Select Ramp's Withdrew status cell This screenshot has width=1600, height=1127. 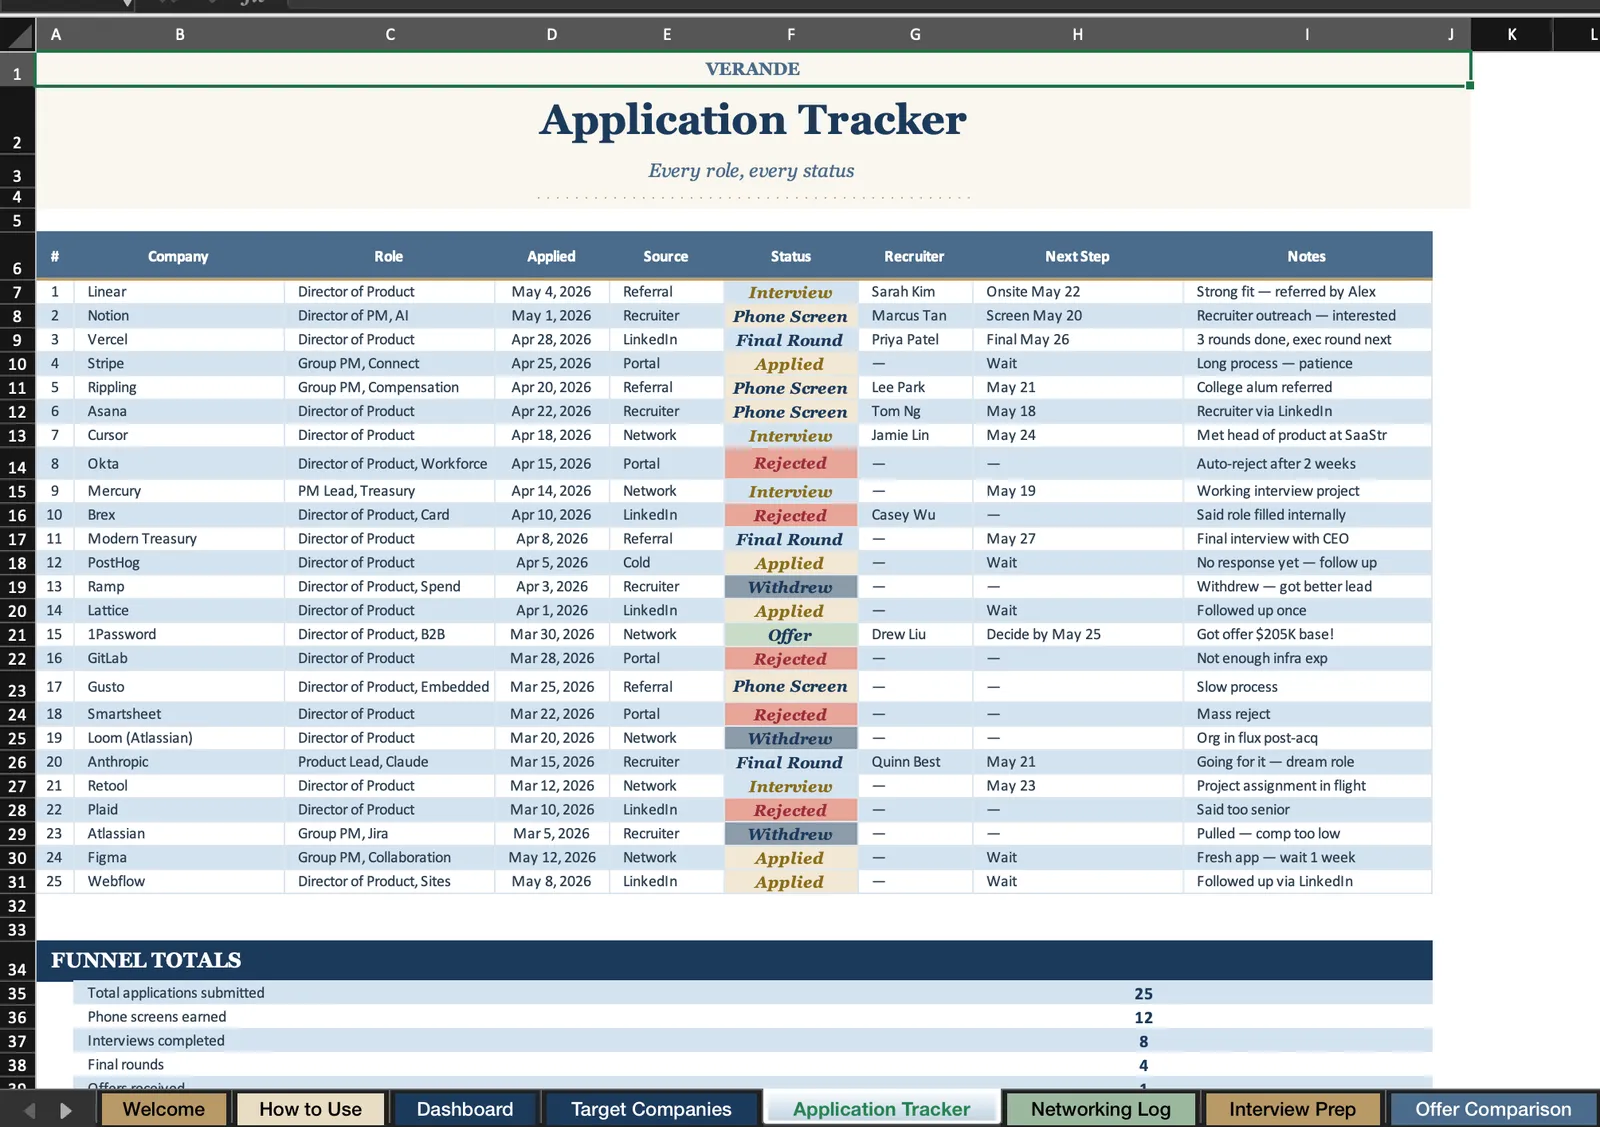[x=790, y=587]
